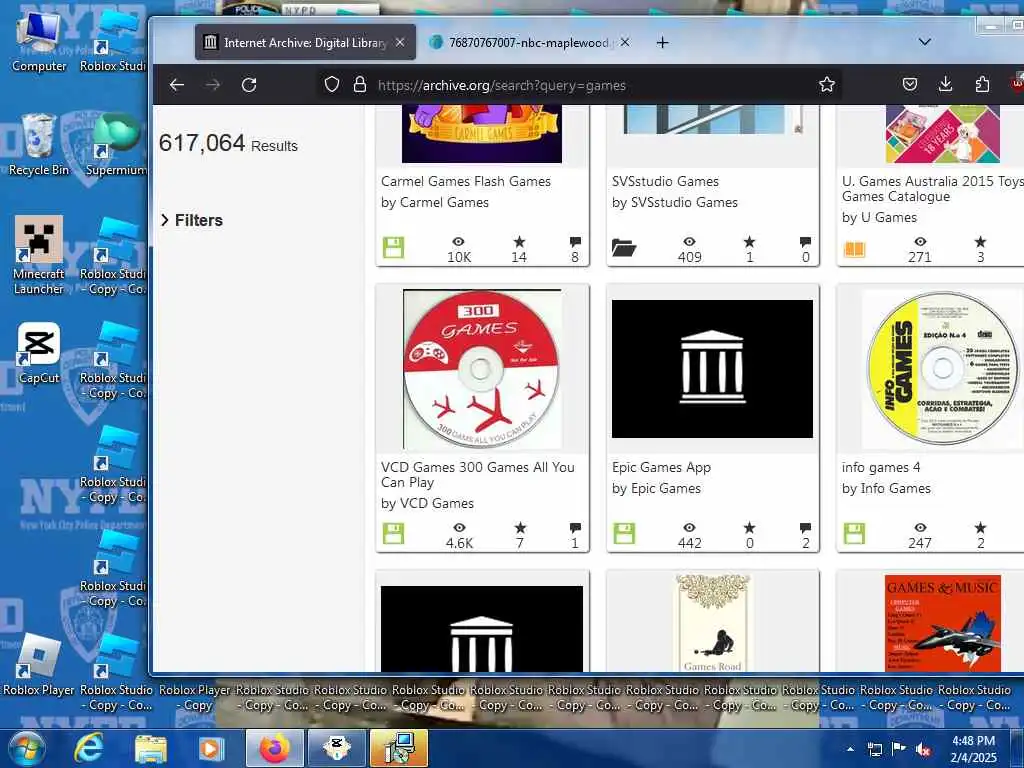Viewport: 1024px width, 768px height.
Task: Bookmark this page with the star icon
Action: pyautogui.click(x=827, y=84)
